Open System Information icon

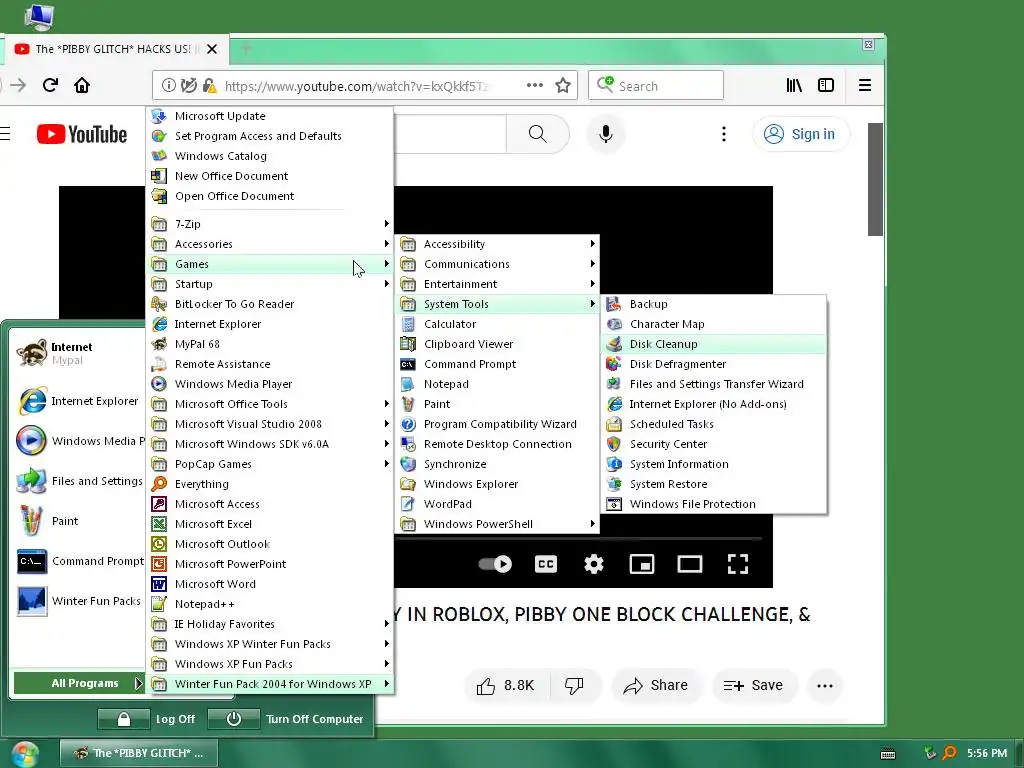point(613,464)
